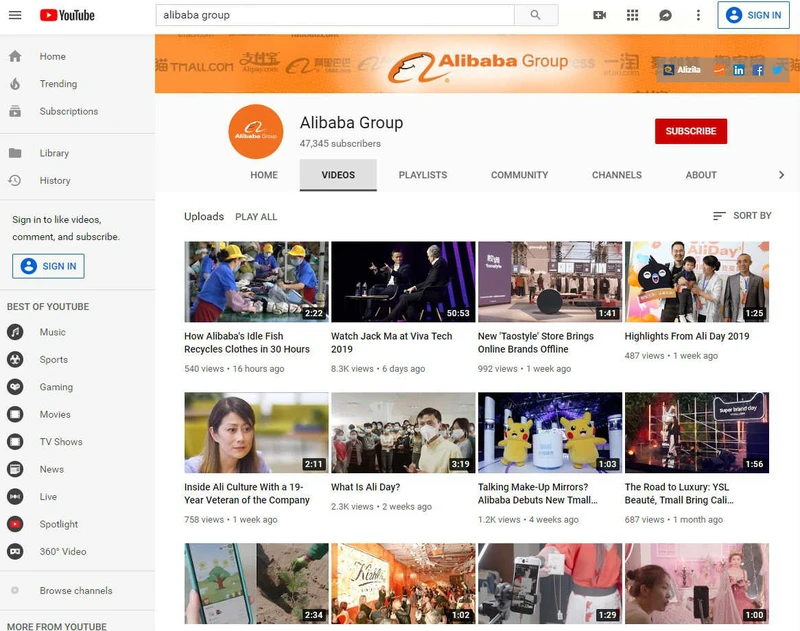Open the hamburger guide menu
The width and height of the screenshot is (800, 631).
point(15,15)
